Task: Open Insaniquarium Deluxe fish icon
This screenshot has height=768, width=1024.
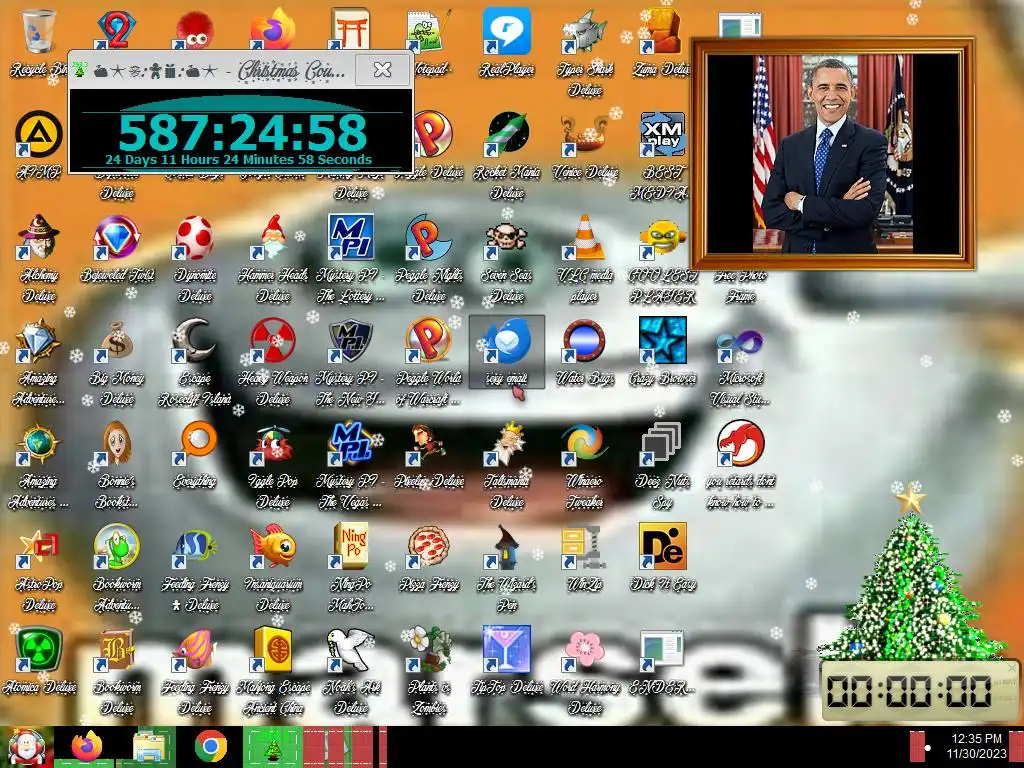Action: point(273,546)
